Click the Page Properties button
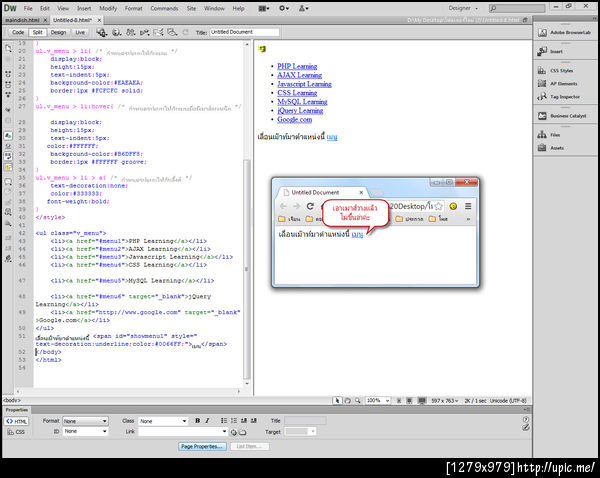Image resolution: width=600 pixels, height=478 pixels. click(x=203, y=446)
